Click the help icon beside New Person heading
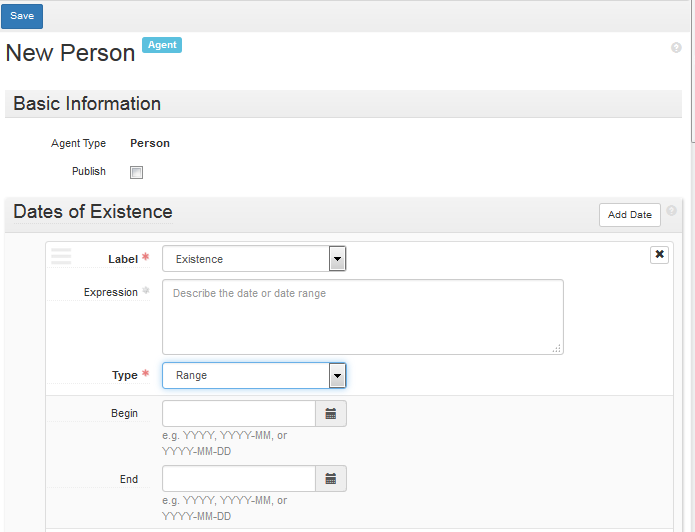The image size is (695, 532). pos(676,47)
